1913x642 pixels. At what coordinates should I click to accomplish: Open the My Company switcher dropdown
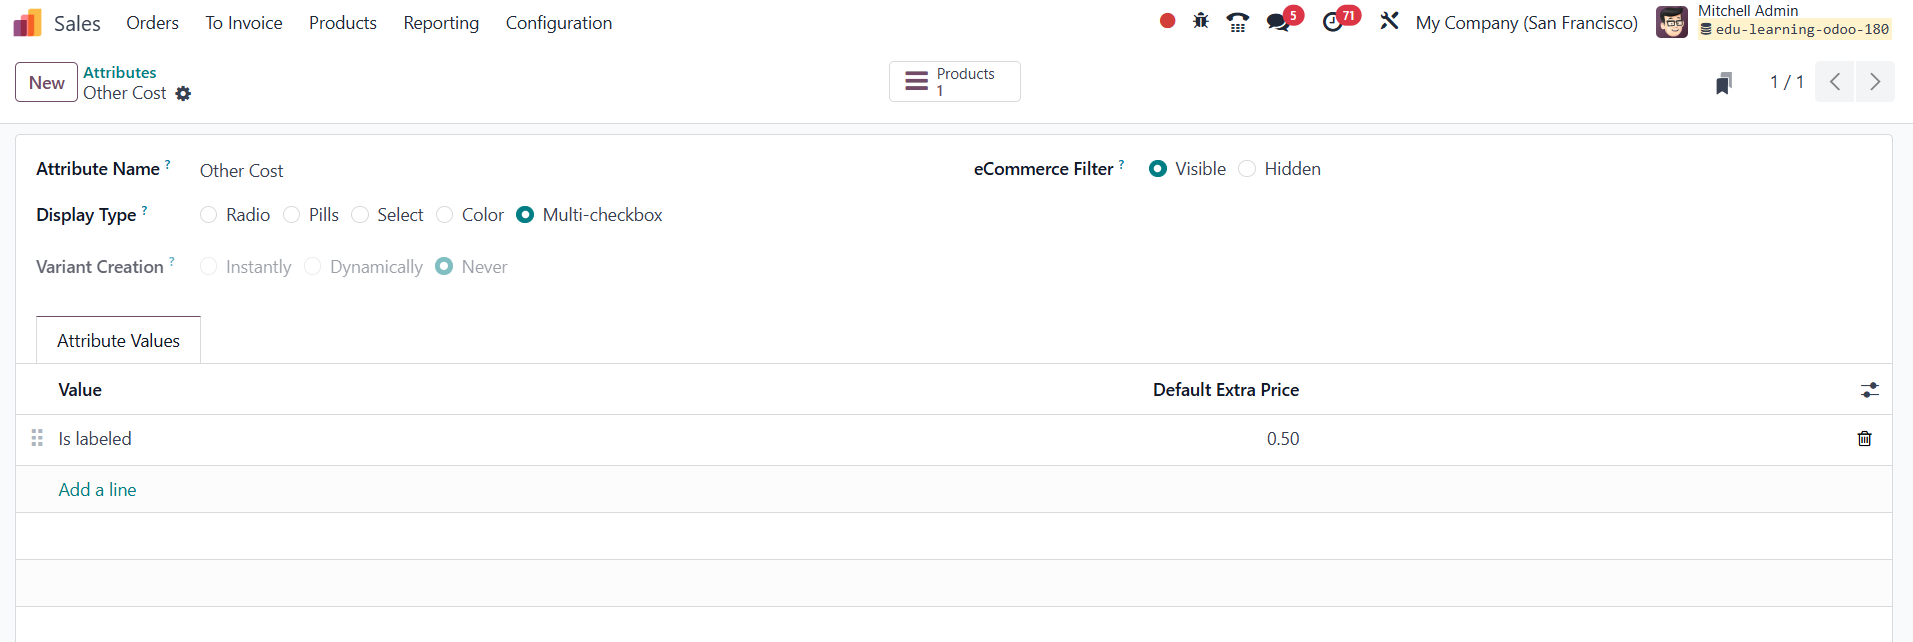click(x=1526, y=23)
